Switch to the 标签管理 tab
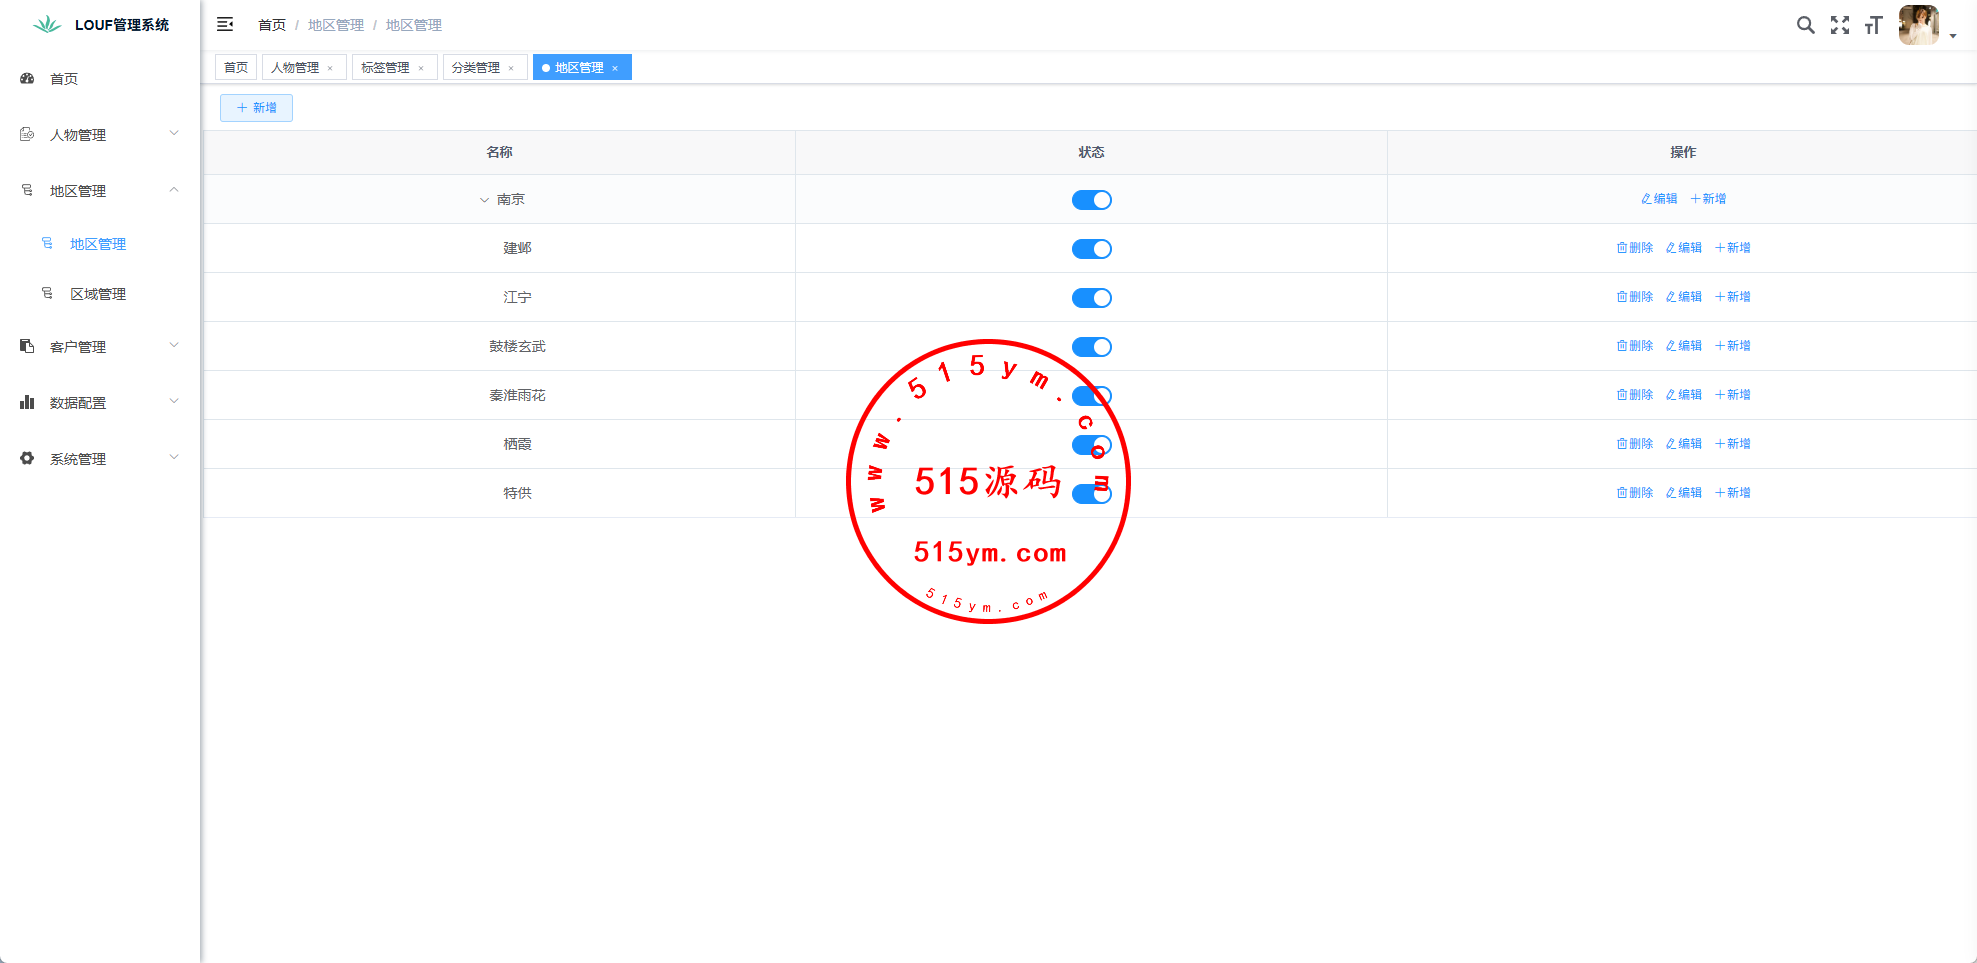This screenshot has height=963, width=1977. (385, 68)
